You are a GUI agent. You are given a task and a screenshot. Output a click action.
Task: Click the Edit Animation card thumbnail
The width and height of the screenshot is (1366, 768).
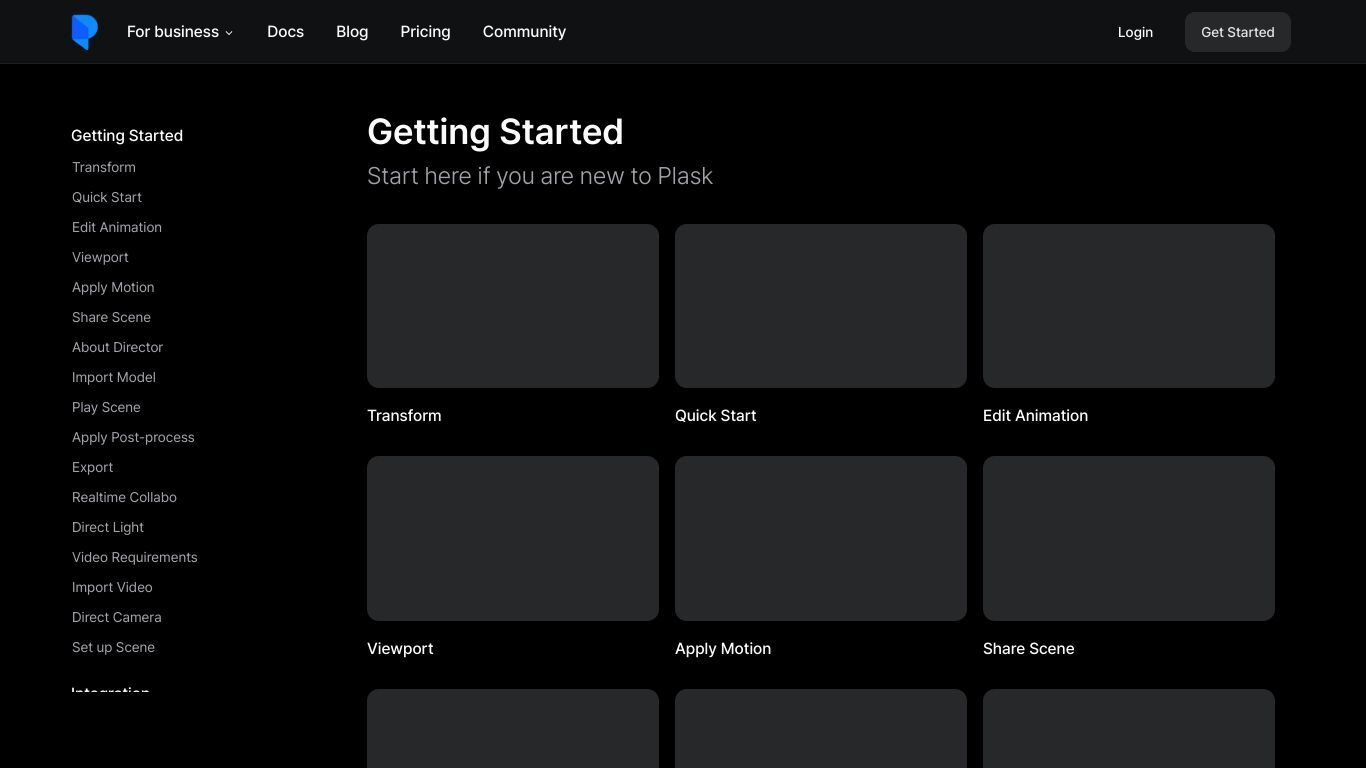click(1129, 306)
